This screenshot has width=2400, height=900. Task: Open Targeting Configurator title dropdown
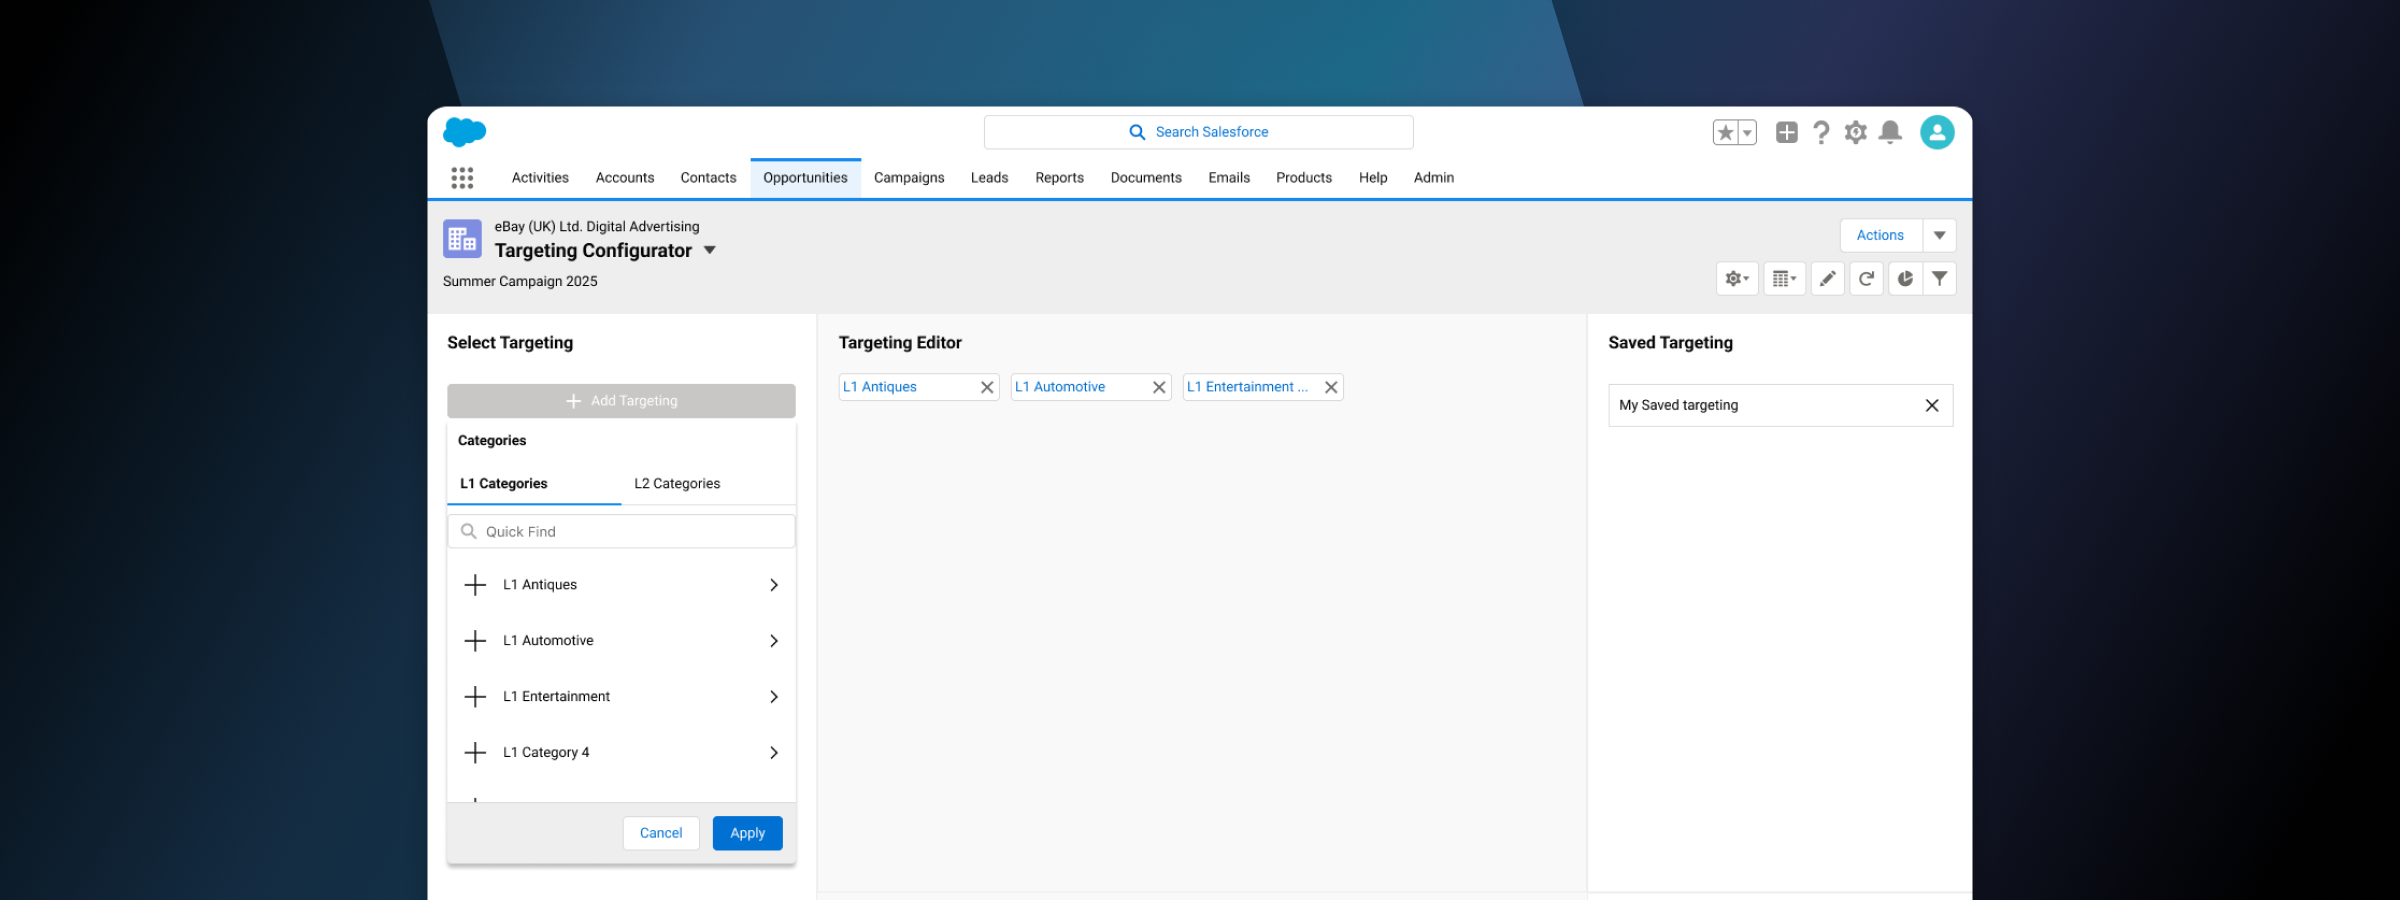coord(710,250)
